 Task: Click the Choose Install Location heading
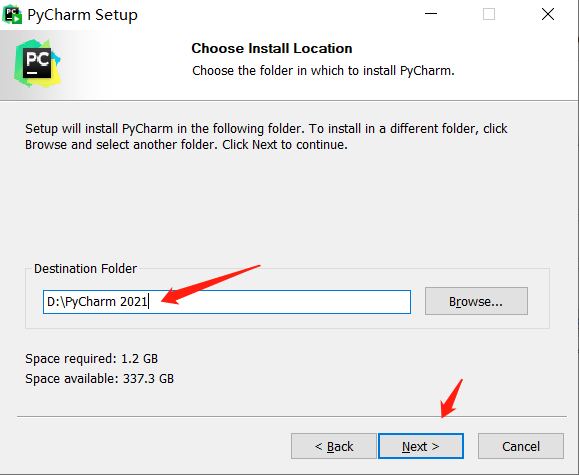[271, 48]
